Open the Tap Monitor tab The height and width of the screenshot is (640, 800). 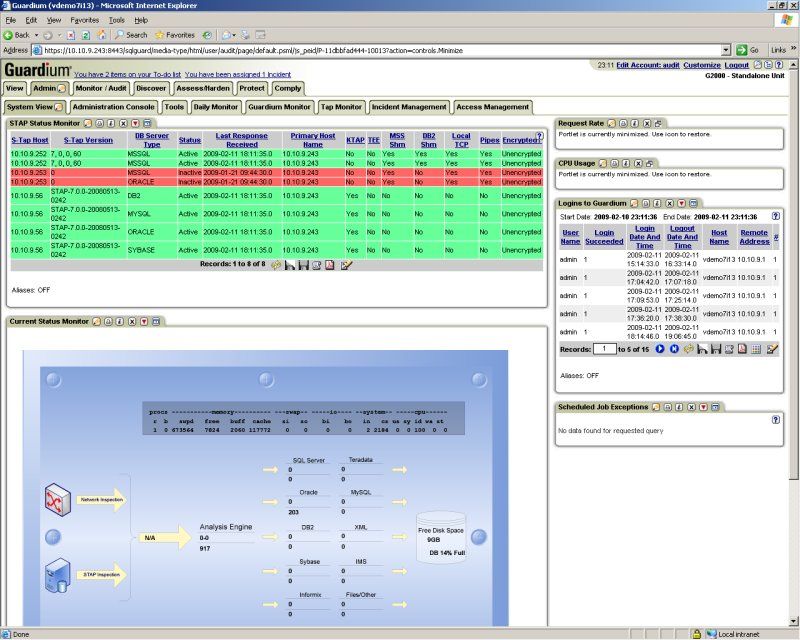click(x=341, y=107)
